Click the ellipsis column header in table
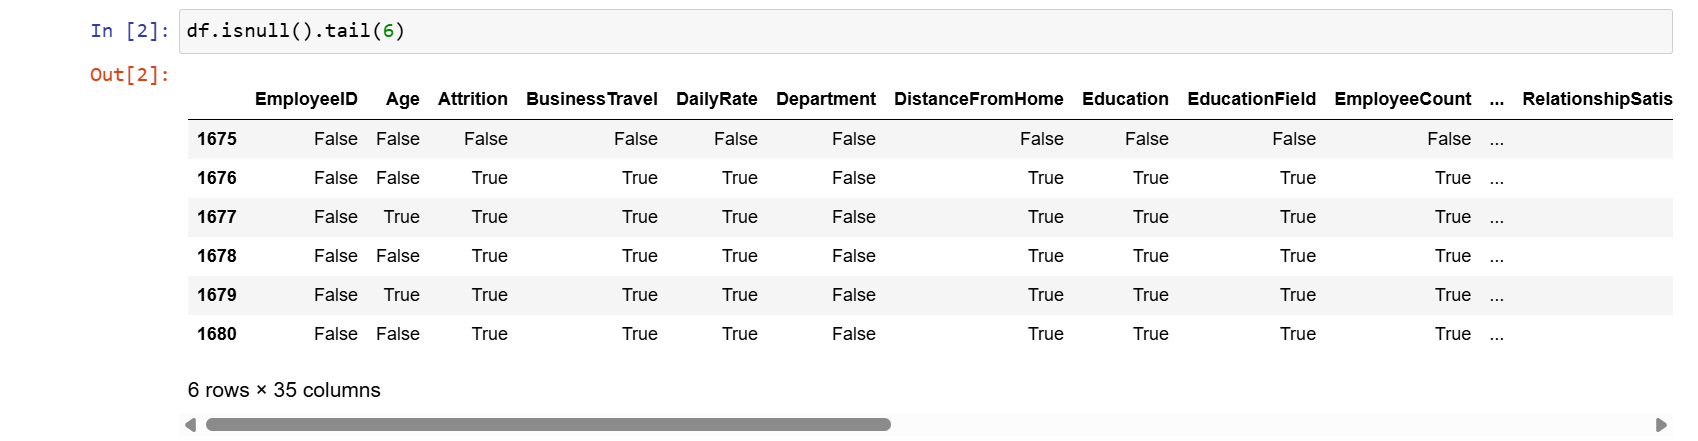The height and width of the screenshot is (441, 1698). pos(1496,100)
